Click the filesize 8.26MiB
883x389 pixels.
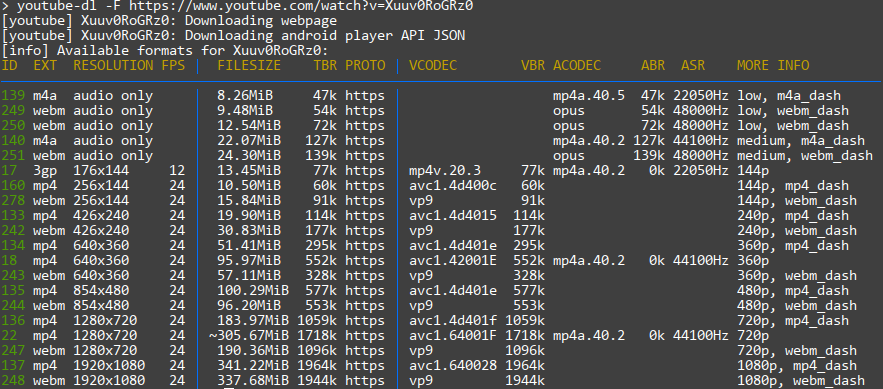click(245, 96)
